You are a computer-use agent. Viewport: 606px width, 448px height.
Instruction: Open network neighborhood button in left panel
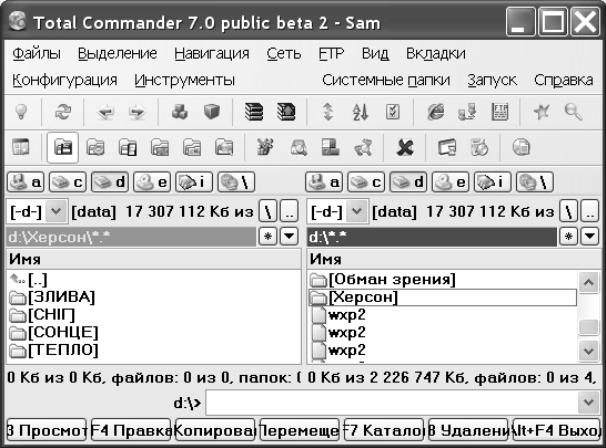click(236, 182)
